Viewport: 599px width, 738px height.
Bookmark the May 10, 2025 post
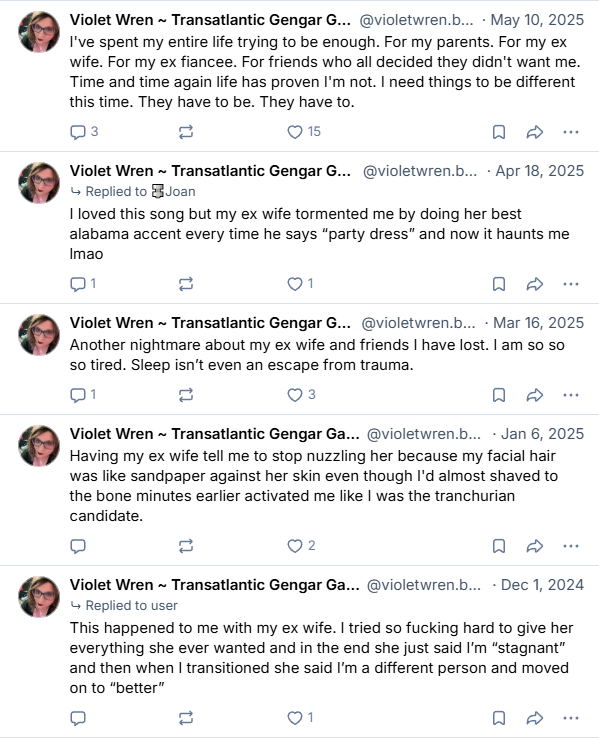[x=499, y=132]
